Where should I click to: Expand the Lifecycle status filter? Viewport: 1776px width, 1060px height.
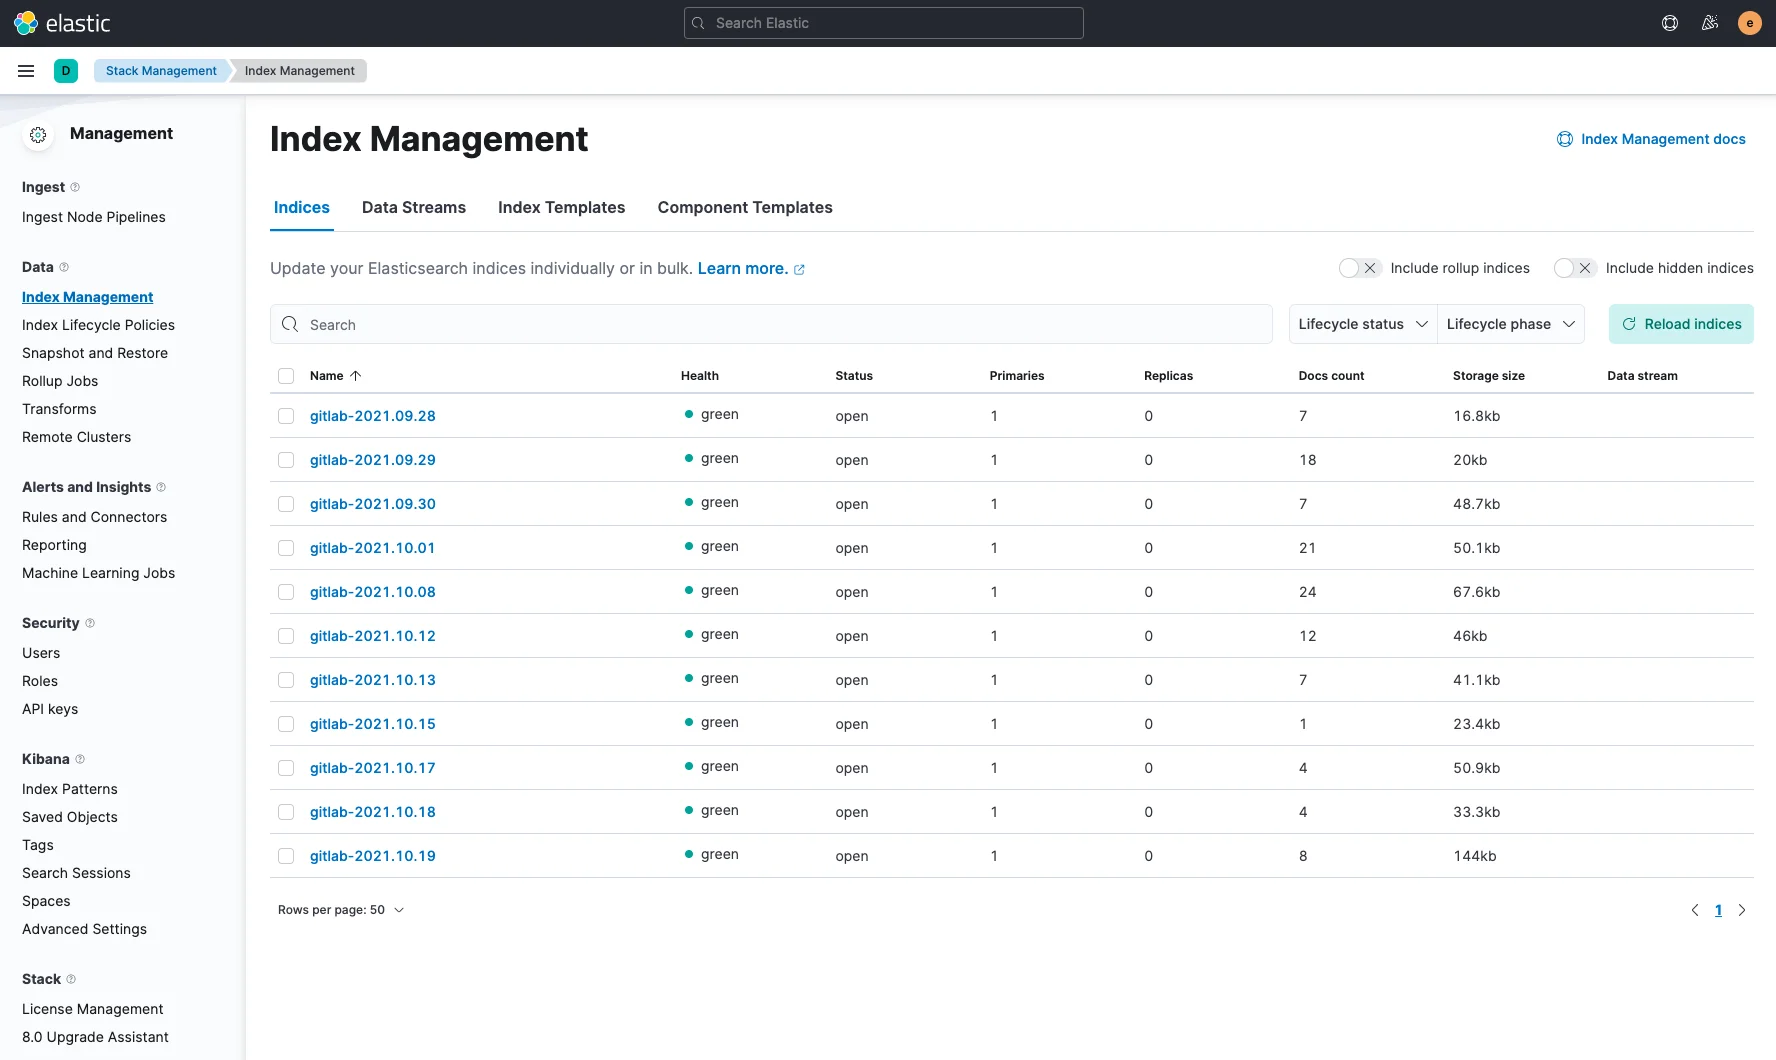click(x=1362, y=324)
